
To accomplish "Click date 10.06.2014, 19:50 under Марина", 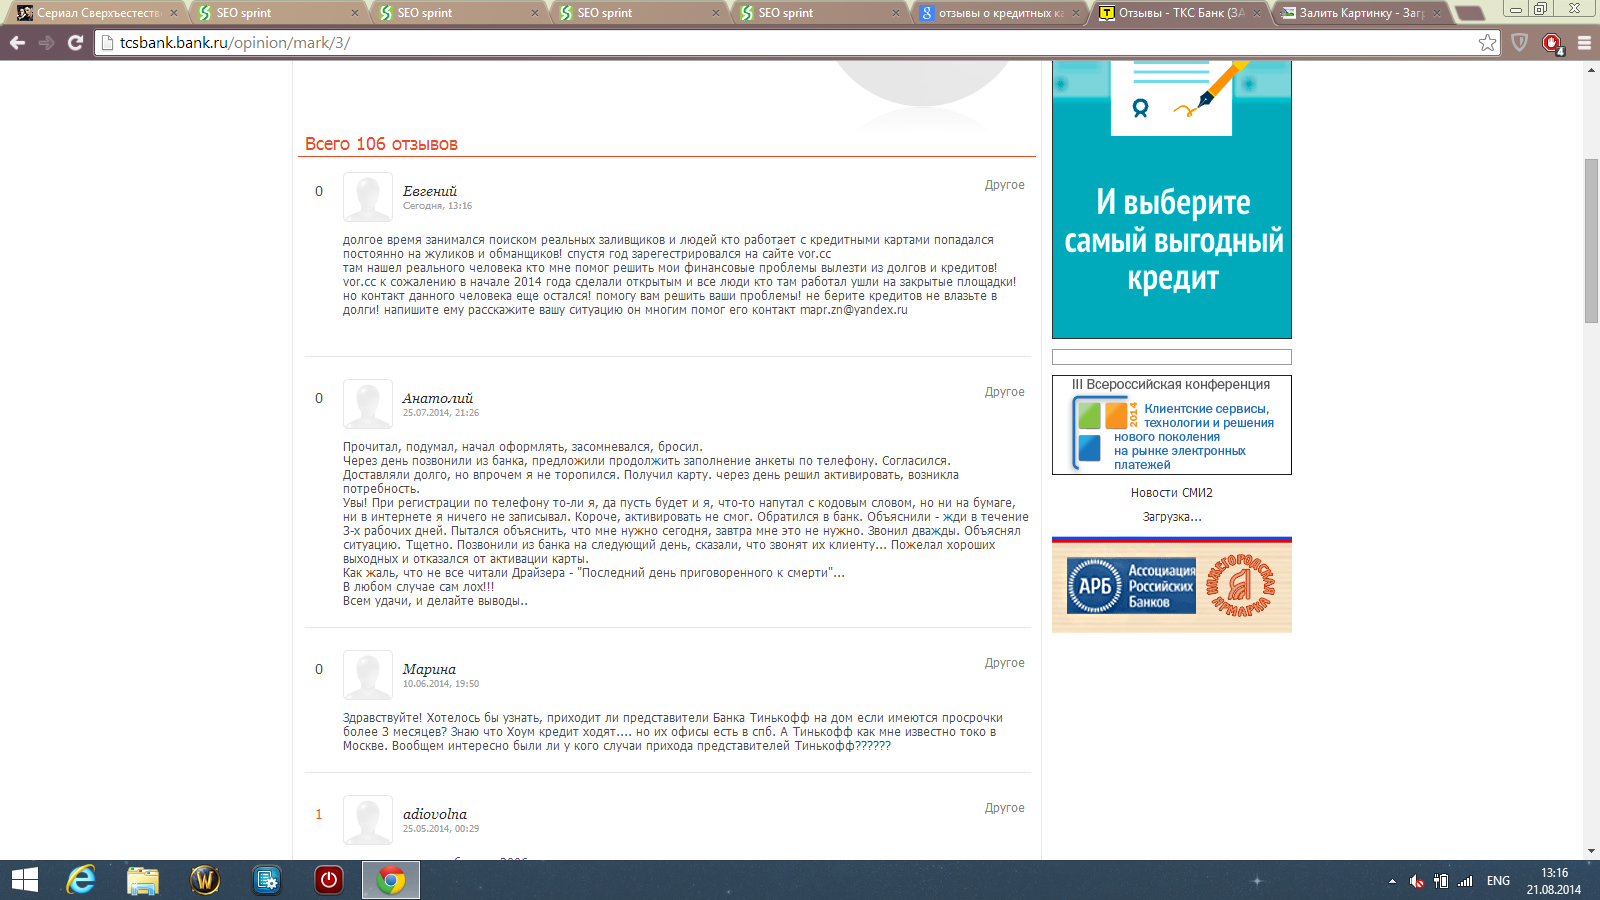I will [441, 684].
